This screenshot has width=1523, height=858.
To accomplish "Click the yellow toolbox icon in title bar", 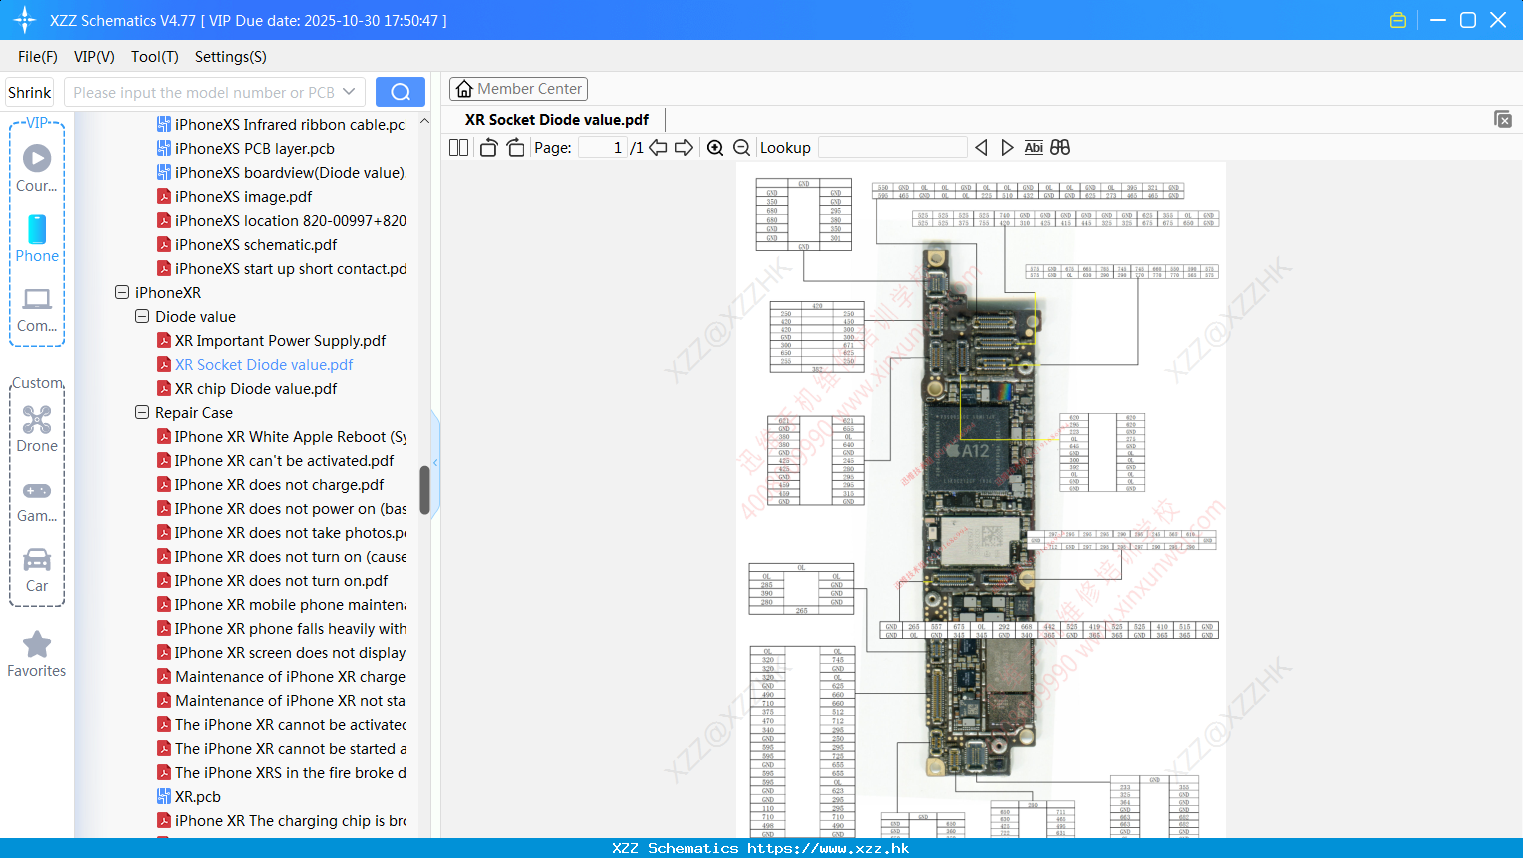I will click(x=1398, y=20).
